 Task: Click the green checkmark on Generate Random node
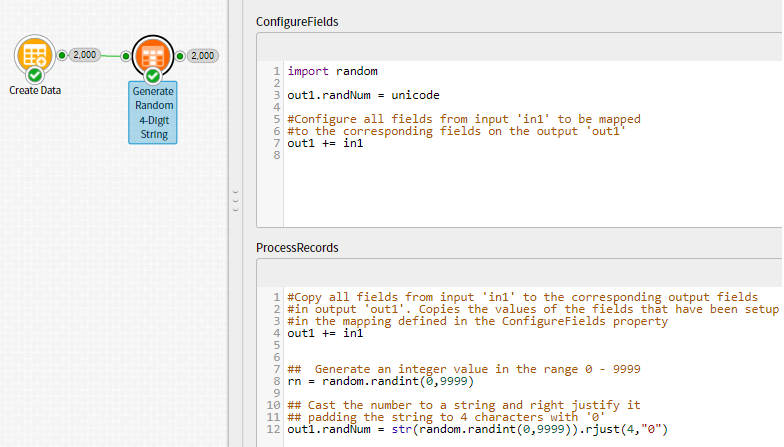[x=153, y=76]
